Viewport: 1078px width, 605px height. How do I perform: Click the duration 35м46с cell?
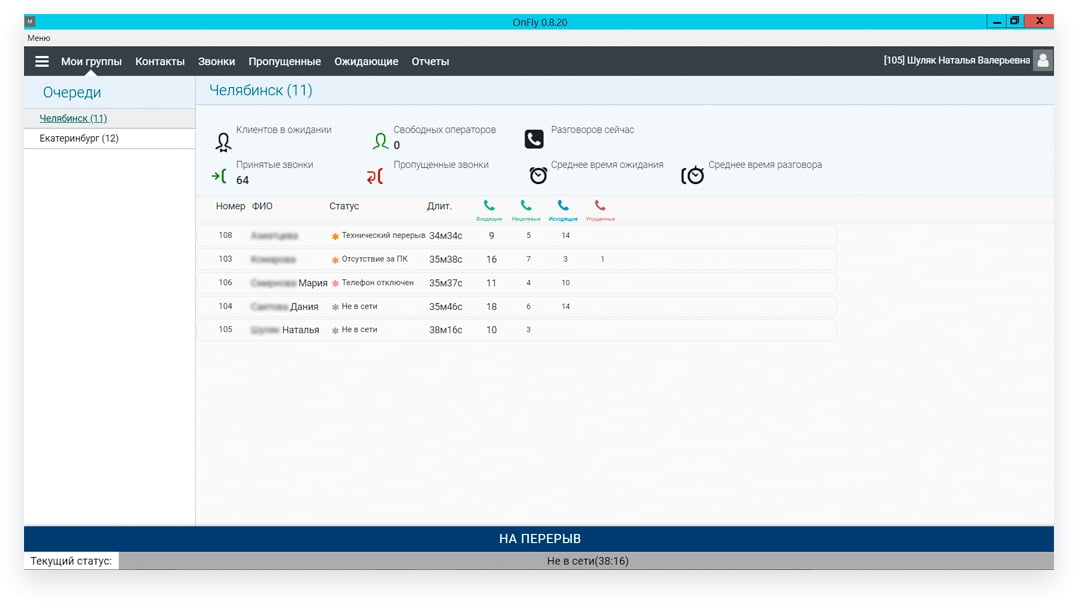point(446,307)
